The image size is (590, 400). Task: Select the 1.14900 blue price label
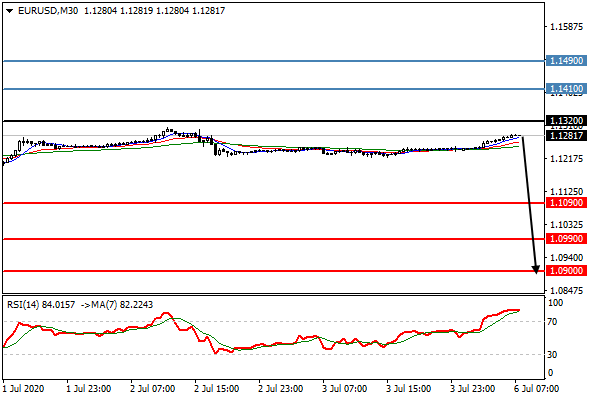pos(566,61)
